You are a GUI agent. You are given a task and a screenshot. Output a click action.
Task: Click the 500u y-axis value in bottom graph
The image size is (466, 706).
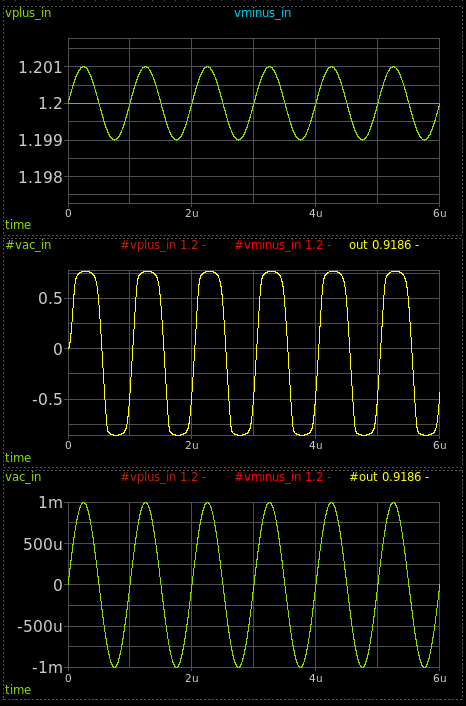point(40,544)
